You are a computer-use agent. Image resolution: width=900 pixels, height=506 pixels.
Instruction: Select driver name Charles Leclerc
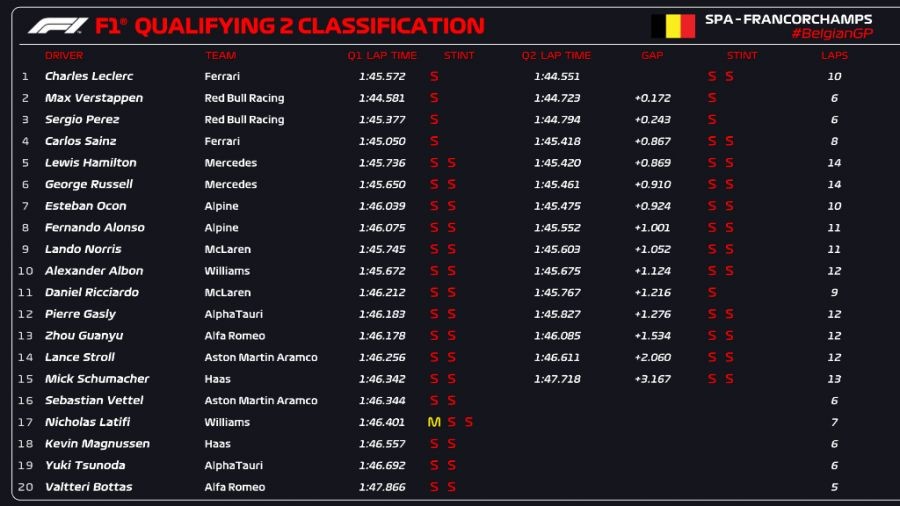coord(89,76)
